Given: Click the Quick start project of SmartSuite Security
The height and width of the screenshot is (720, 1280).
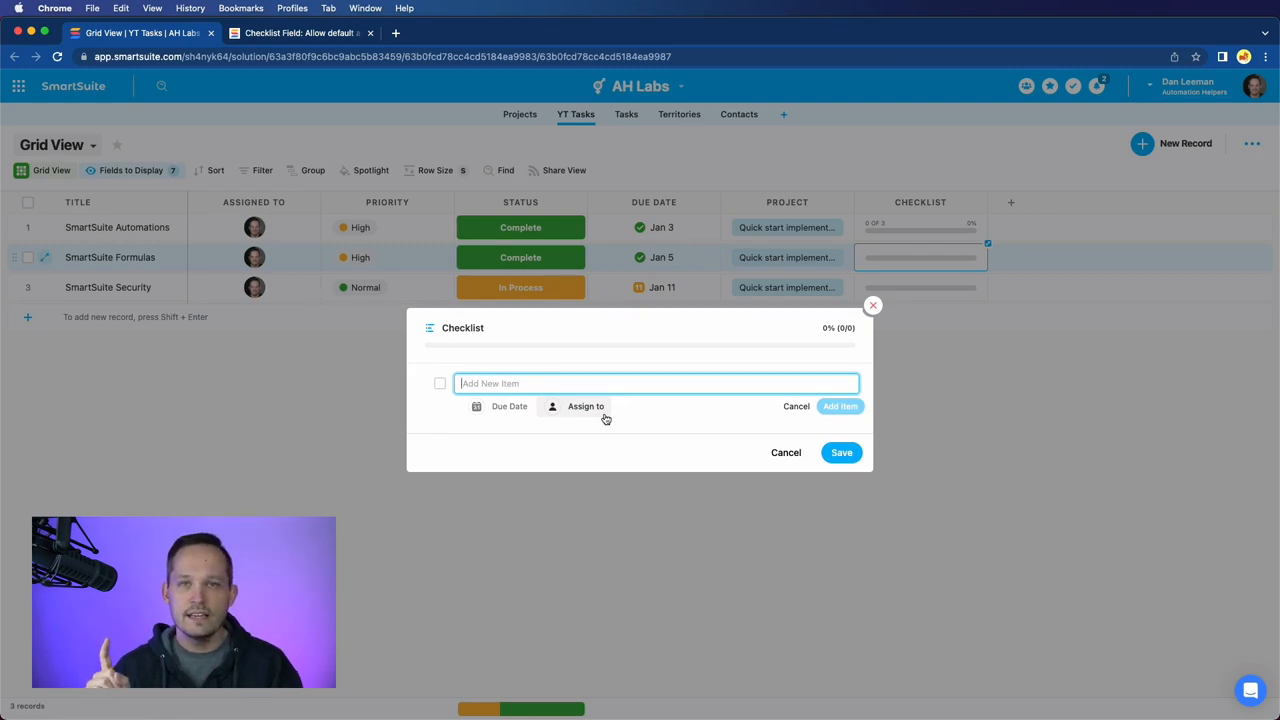Looking at the screenshot, I should point(787,287).
